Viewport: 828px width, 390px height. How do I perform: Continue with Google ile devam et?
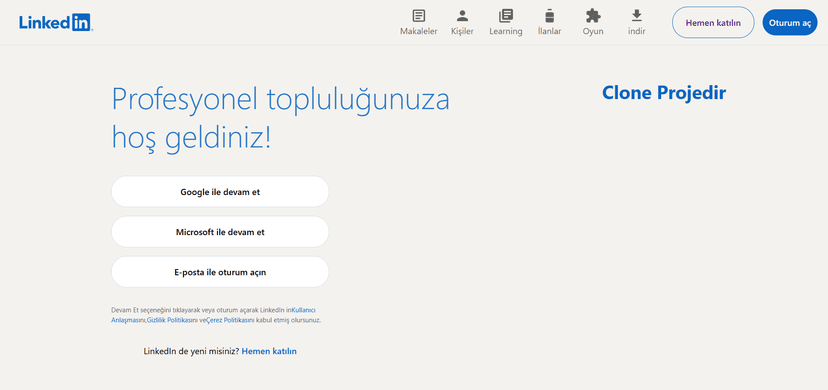tap(220, 192)
